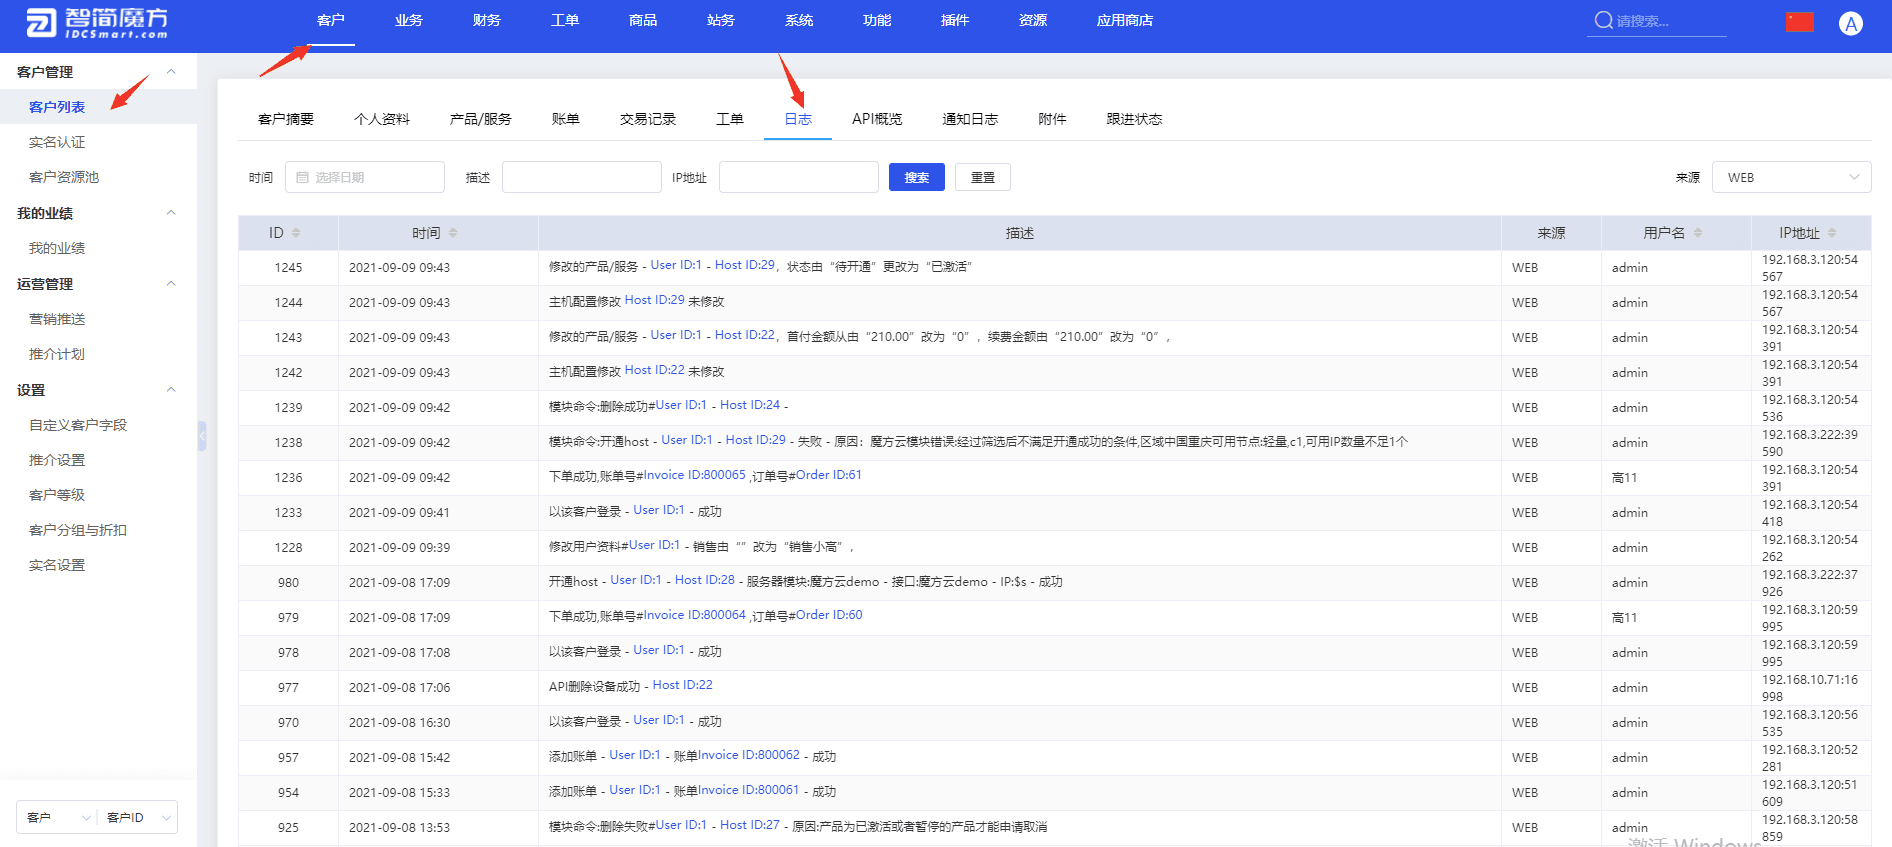The image size is (1892, 847).
Task: Collapse the 运营管理 section
Action: (171, 284)
